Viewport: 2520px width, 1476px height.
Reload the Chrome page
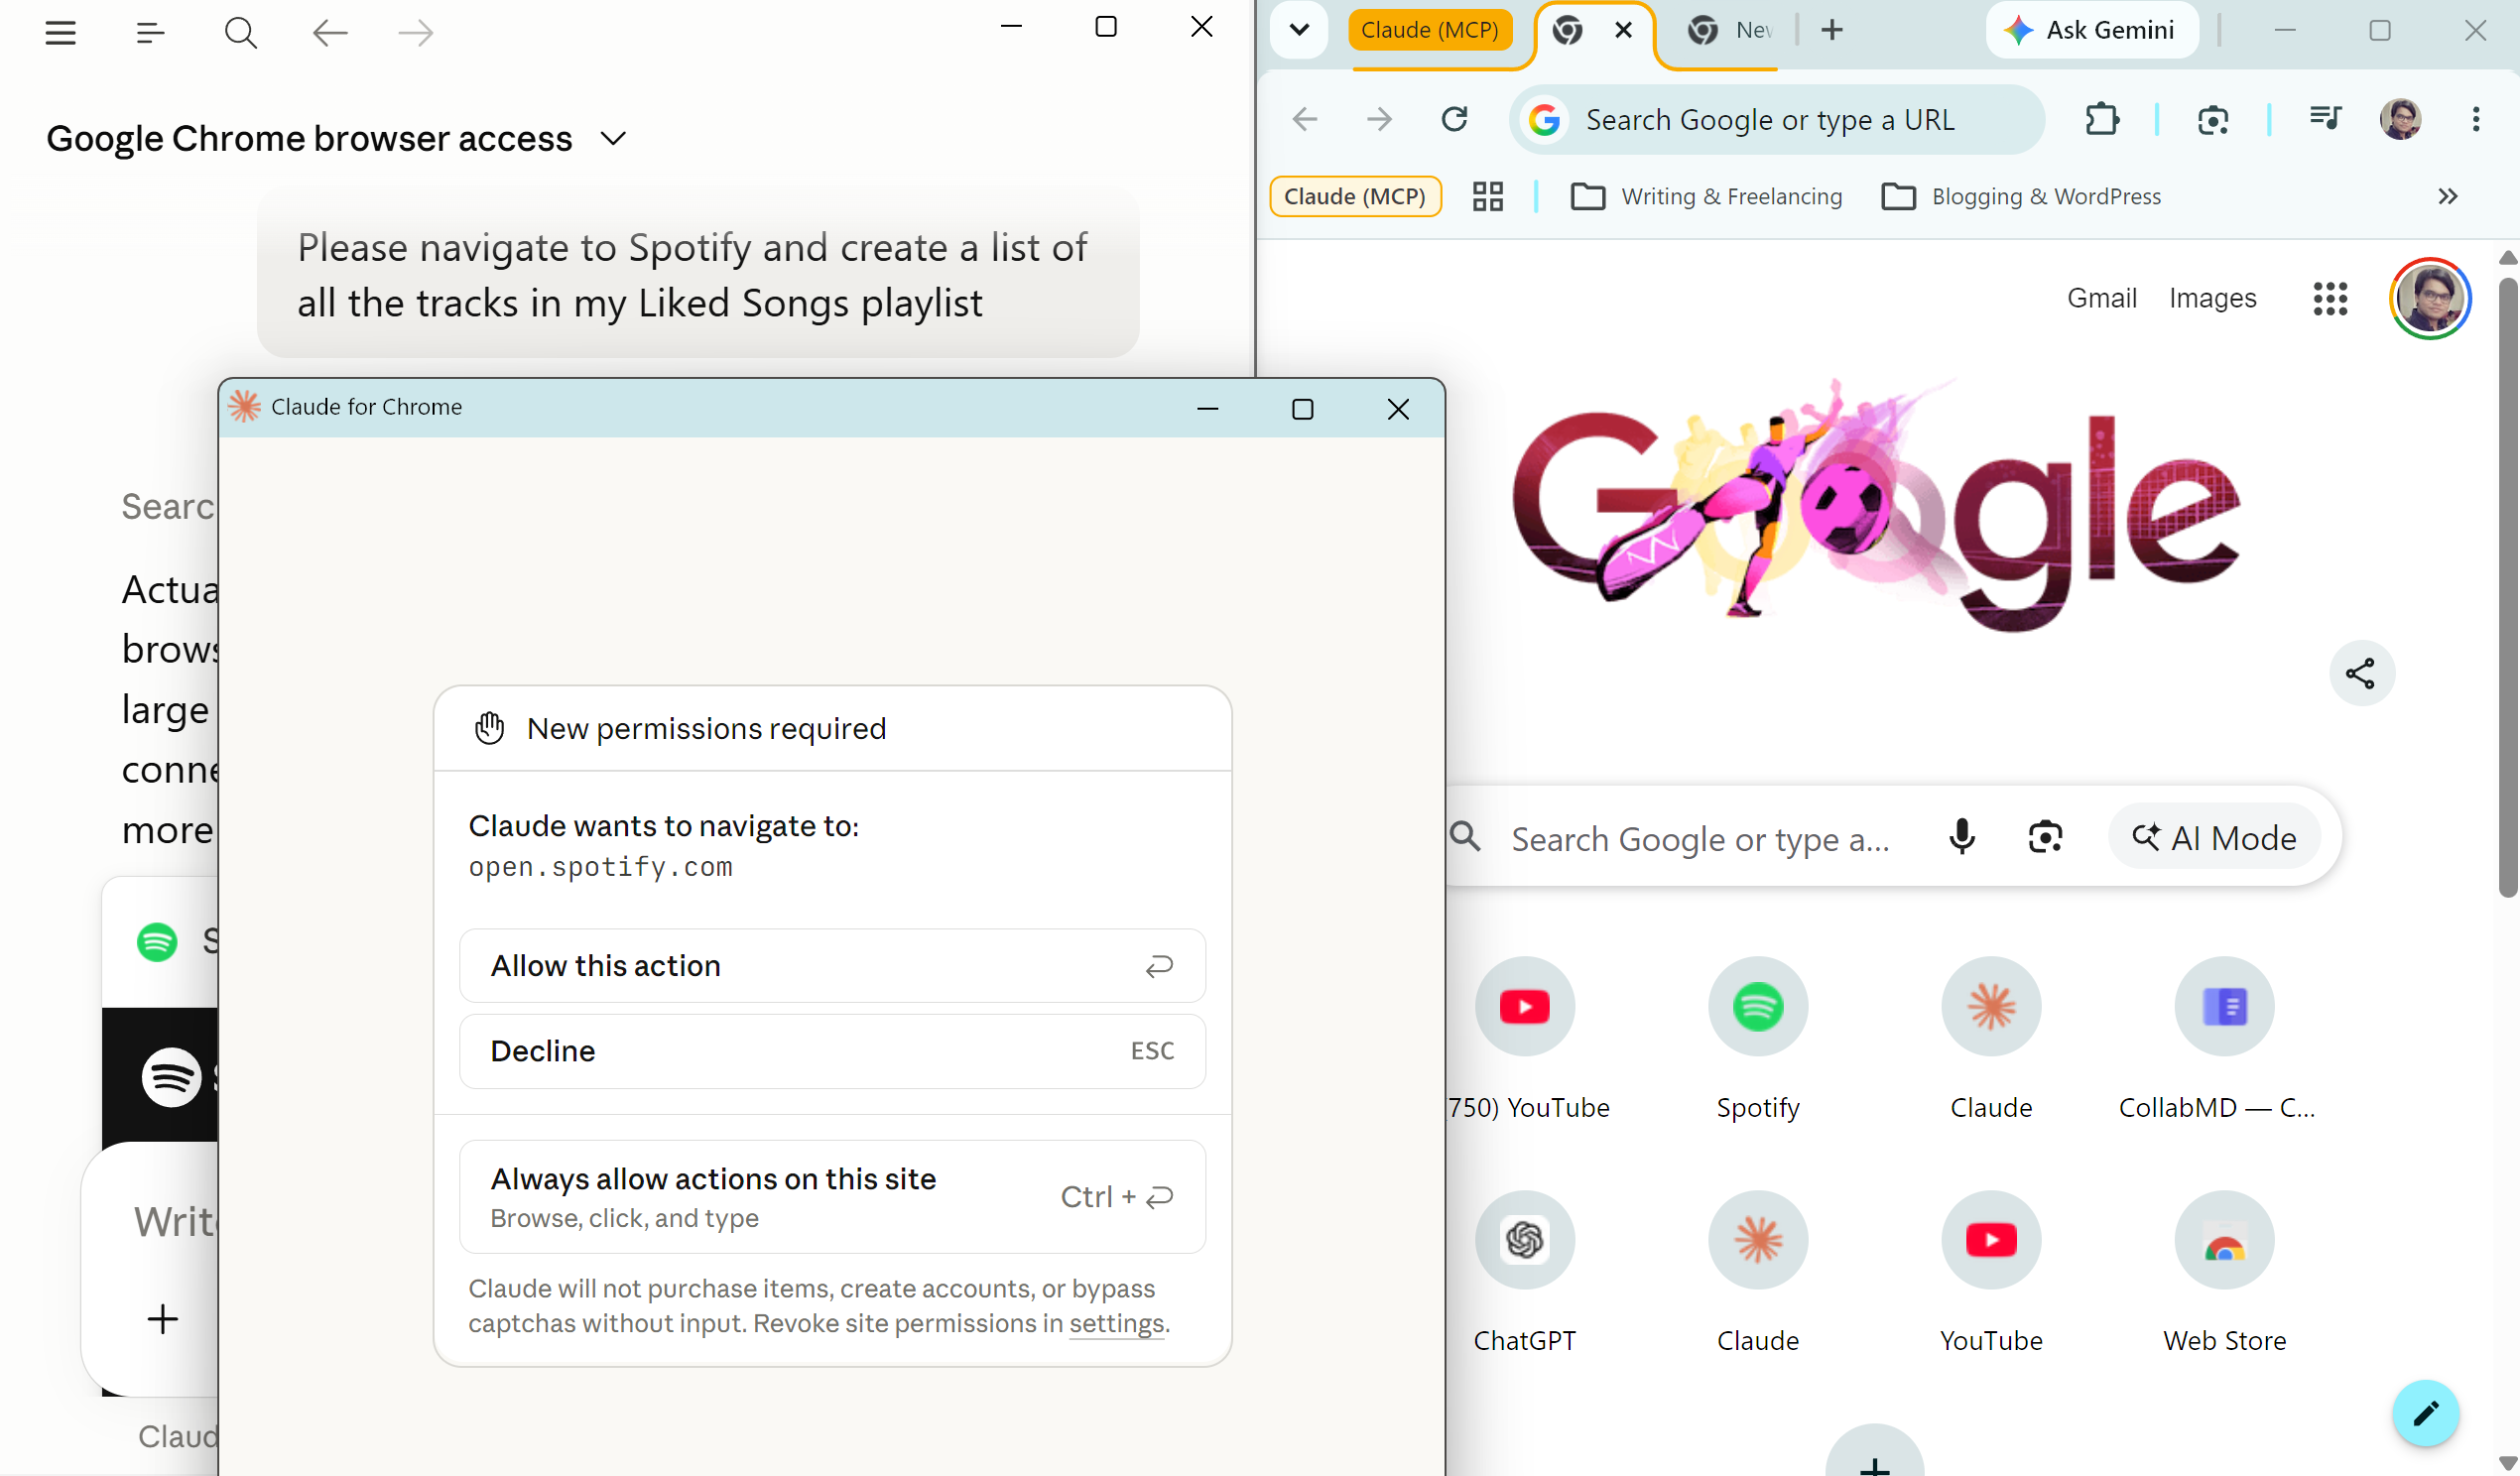[1454, 120]
